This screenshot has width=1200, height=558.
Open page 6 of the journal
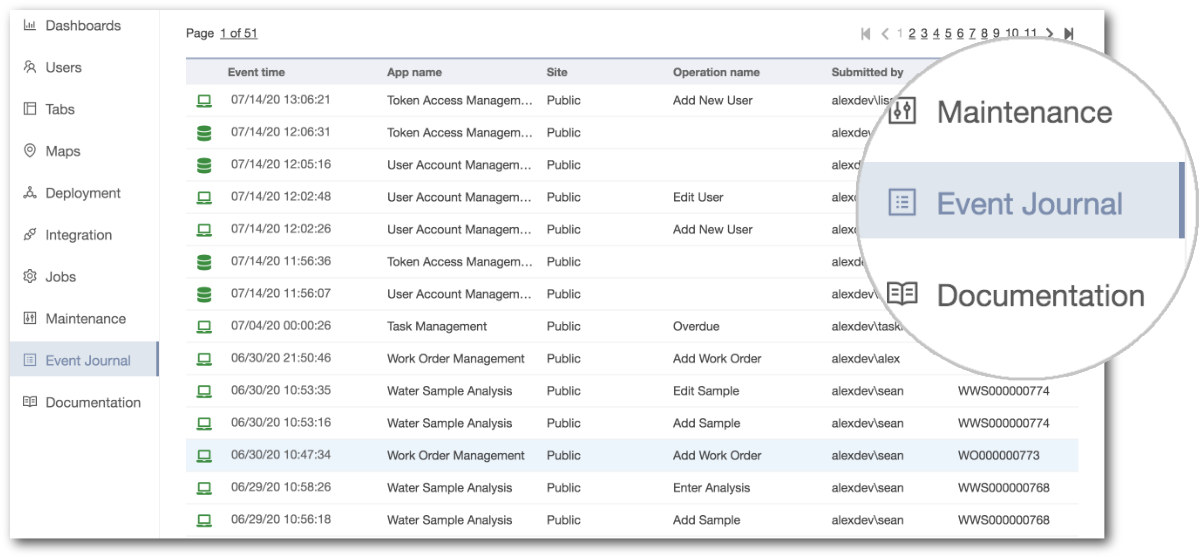click(960, 34)
